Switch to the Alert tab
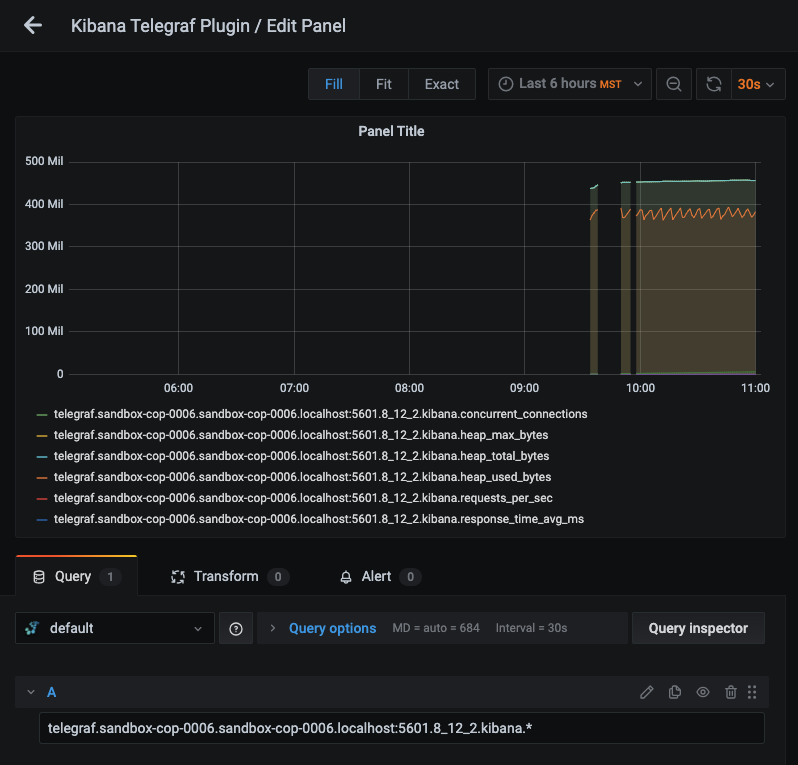Viewport: 798px width, 765px height. pyautogui.click(x=380, y=576)
